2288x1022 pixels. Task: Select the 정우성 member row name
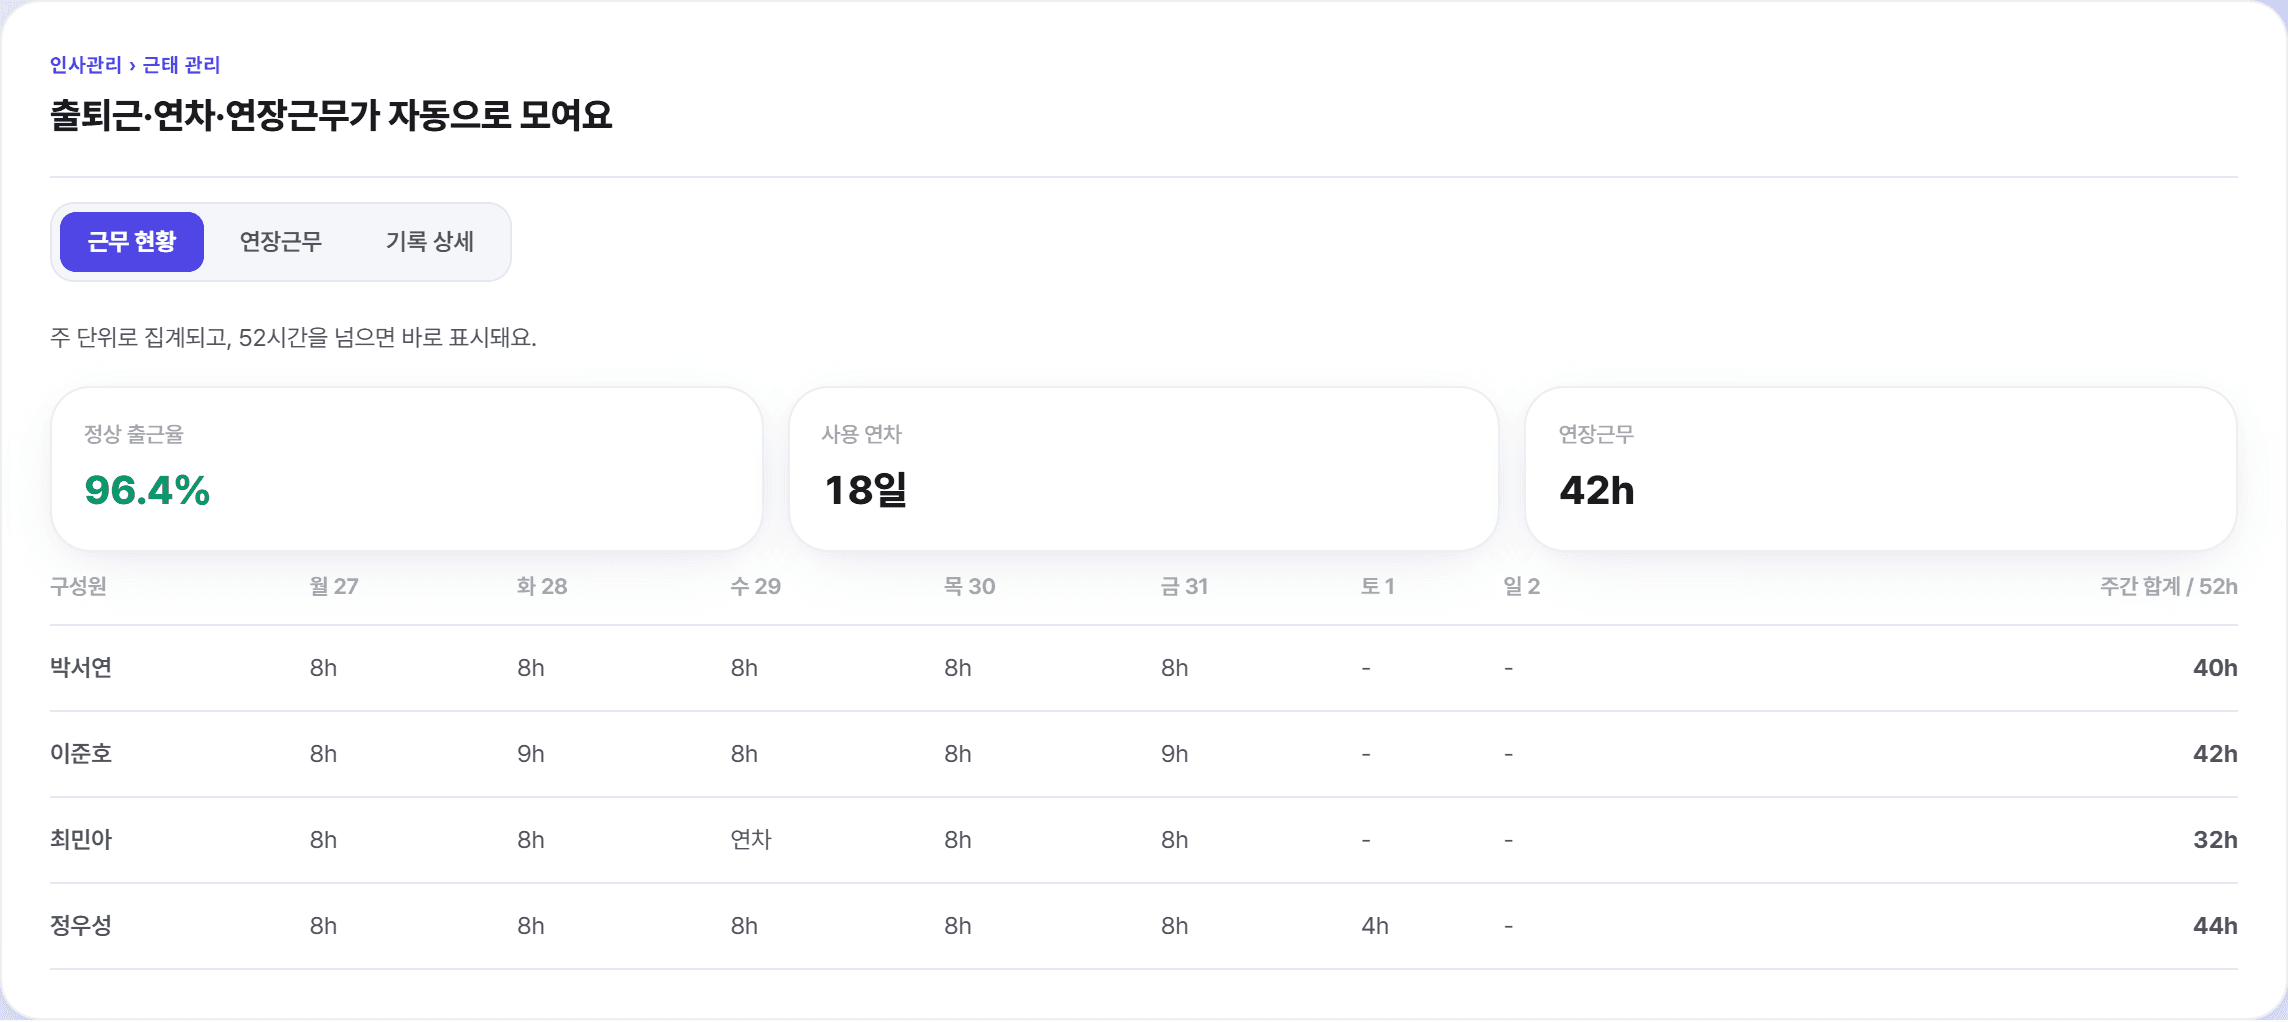pos(81,926)
